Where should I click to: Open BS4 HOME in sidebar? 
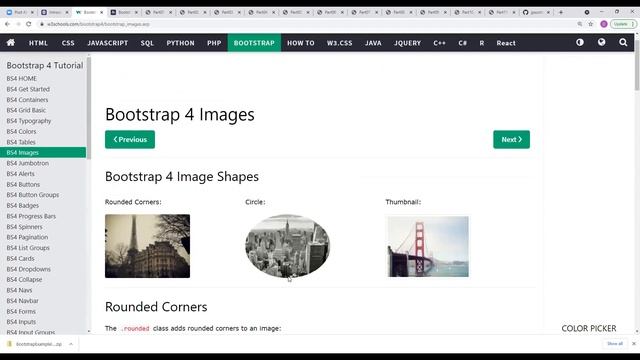tap(22, 78)
